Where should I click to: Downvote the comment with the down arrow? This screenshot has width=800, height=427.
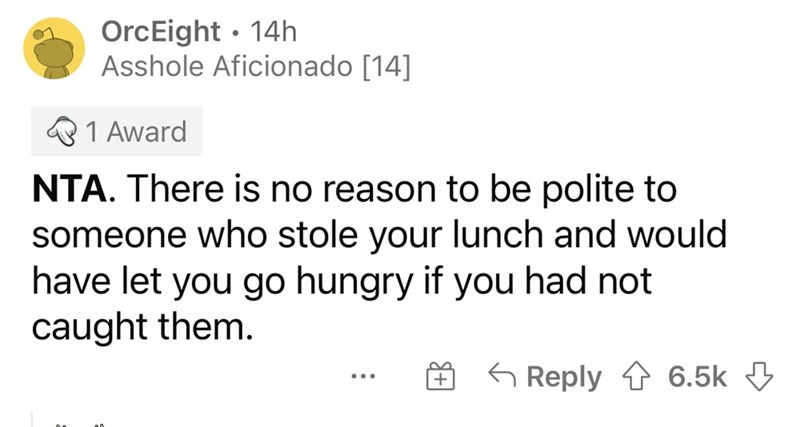(759, 376)
